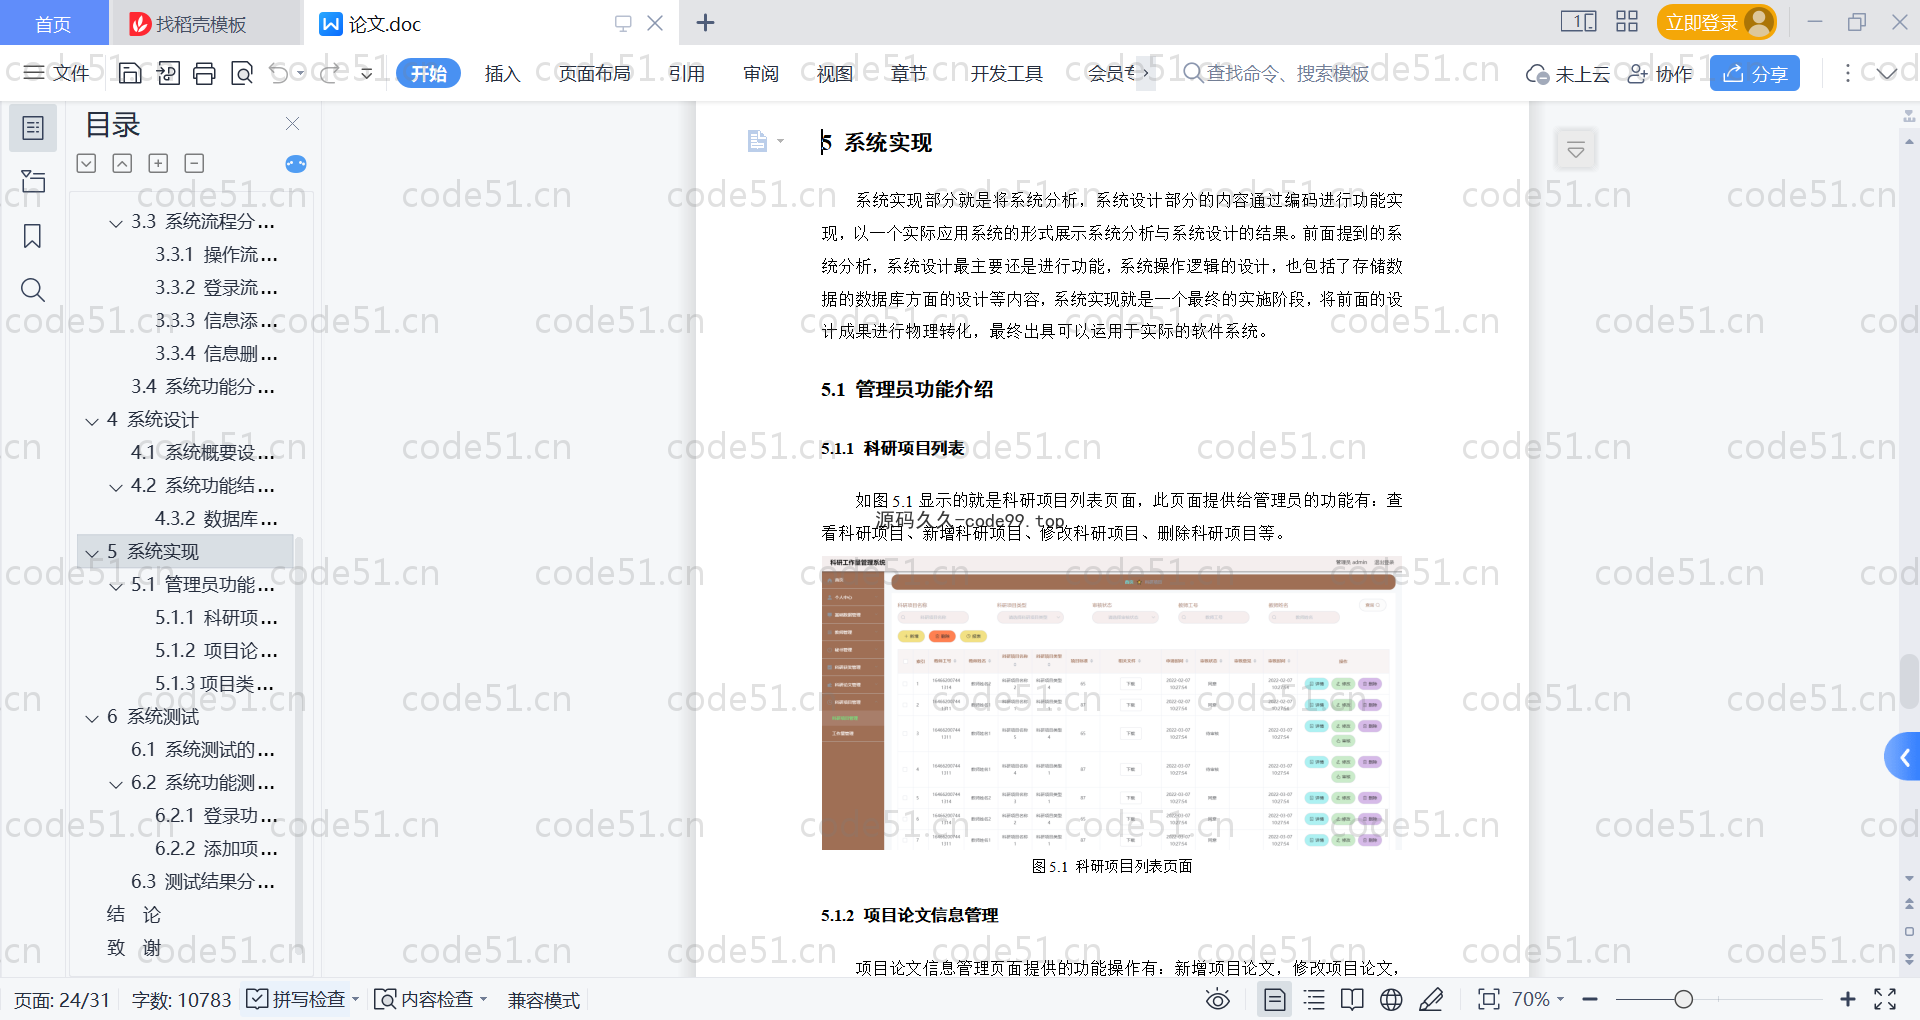
Task: Click the zoom in plus button
Action: 1848,999
